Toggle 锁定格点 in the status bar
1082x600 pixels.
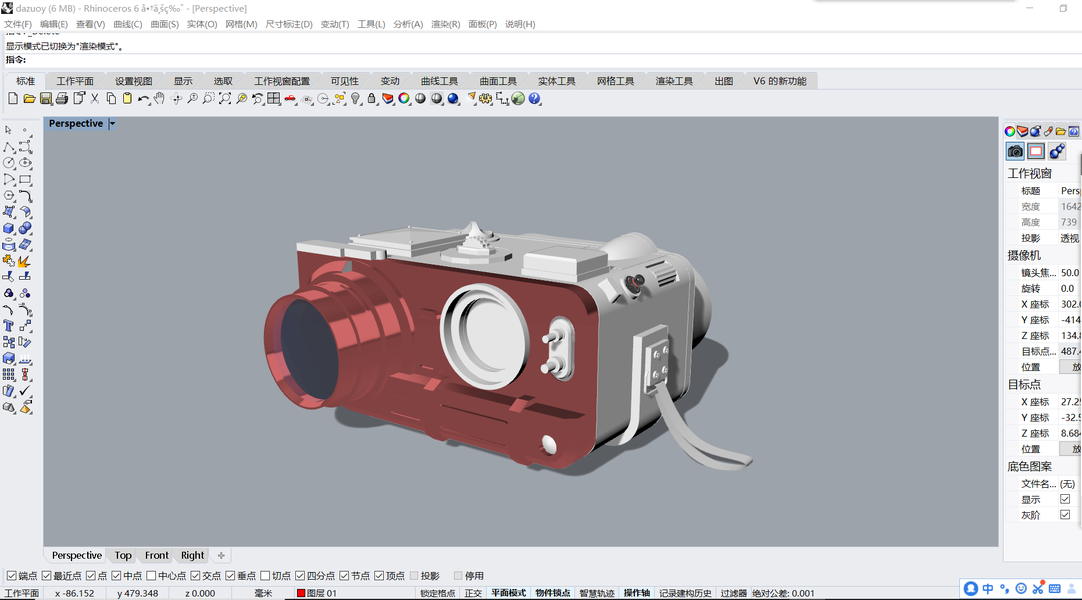[437, 593]
